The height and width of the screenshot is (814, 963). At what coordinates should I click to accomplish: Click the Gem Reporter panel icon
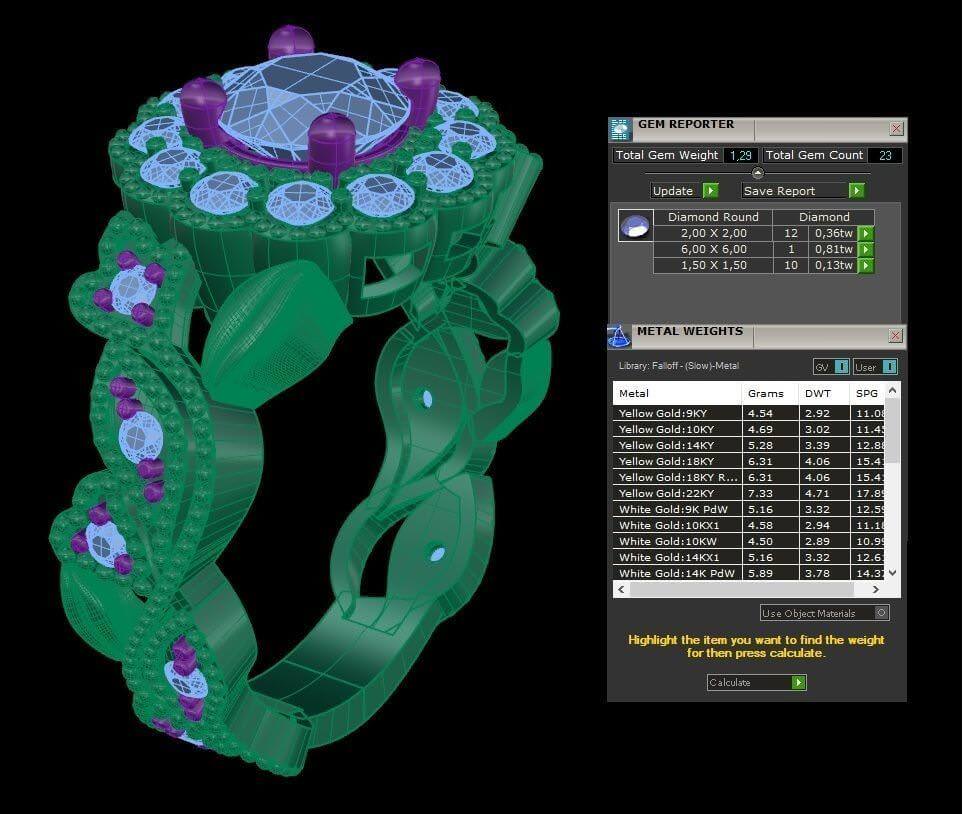tap(620, 129)
